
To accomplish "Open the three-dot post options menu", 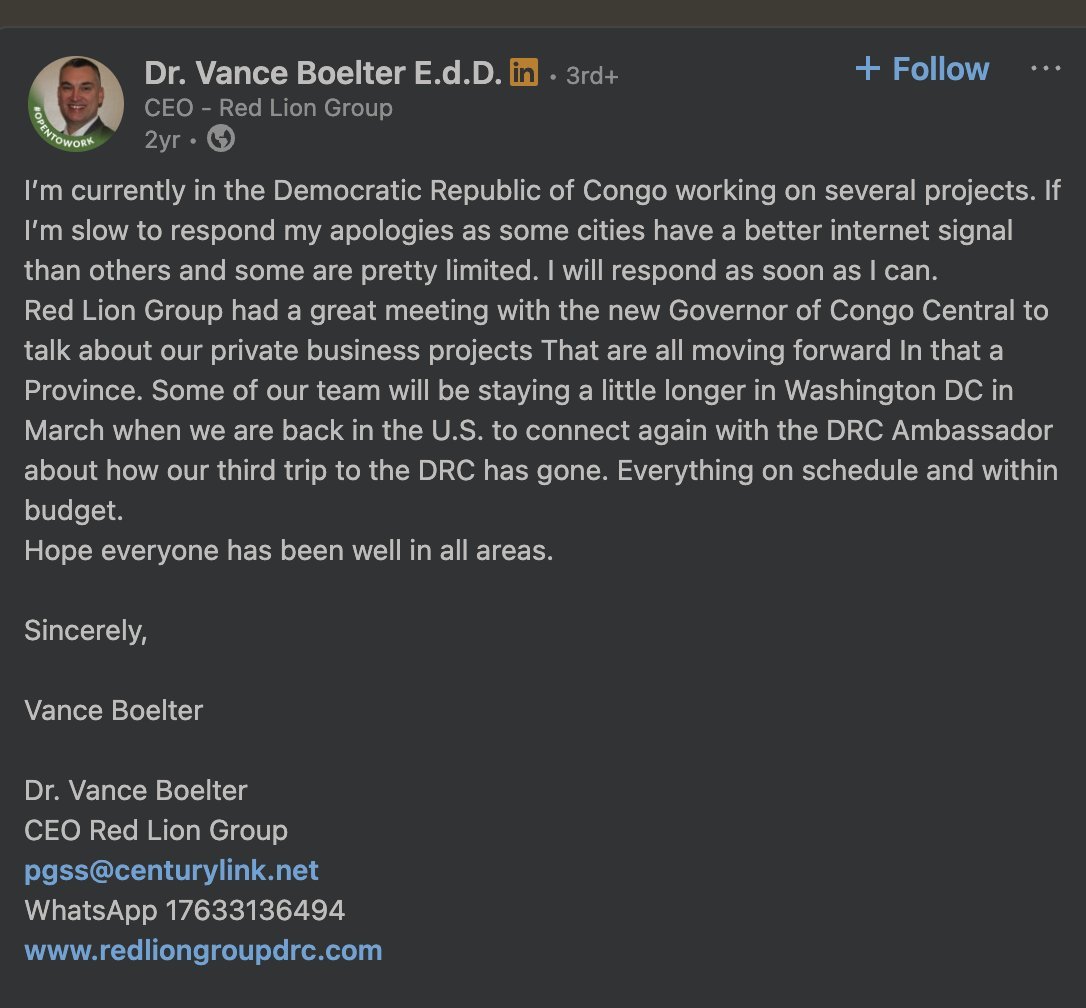I will tap(1045, 69).
